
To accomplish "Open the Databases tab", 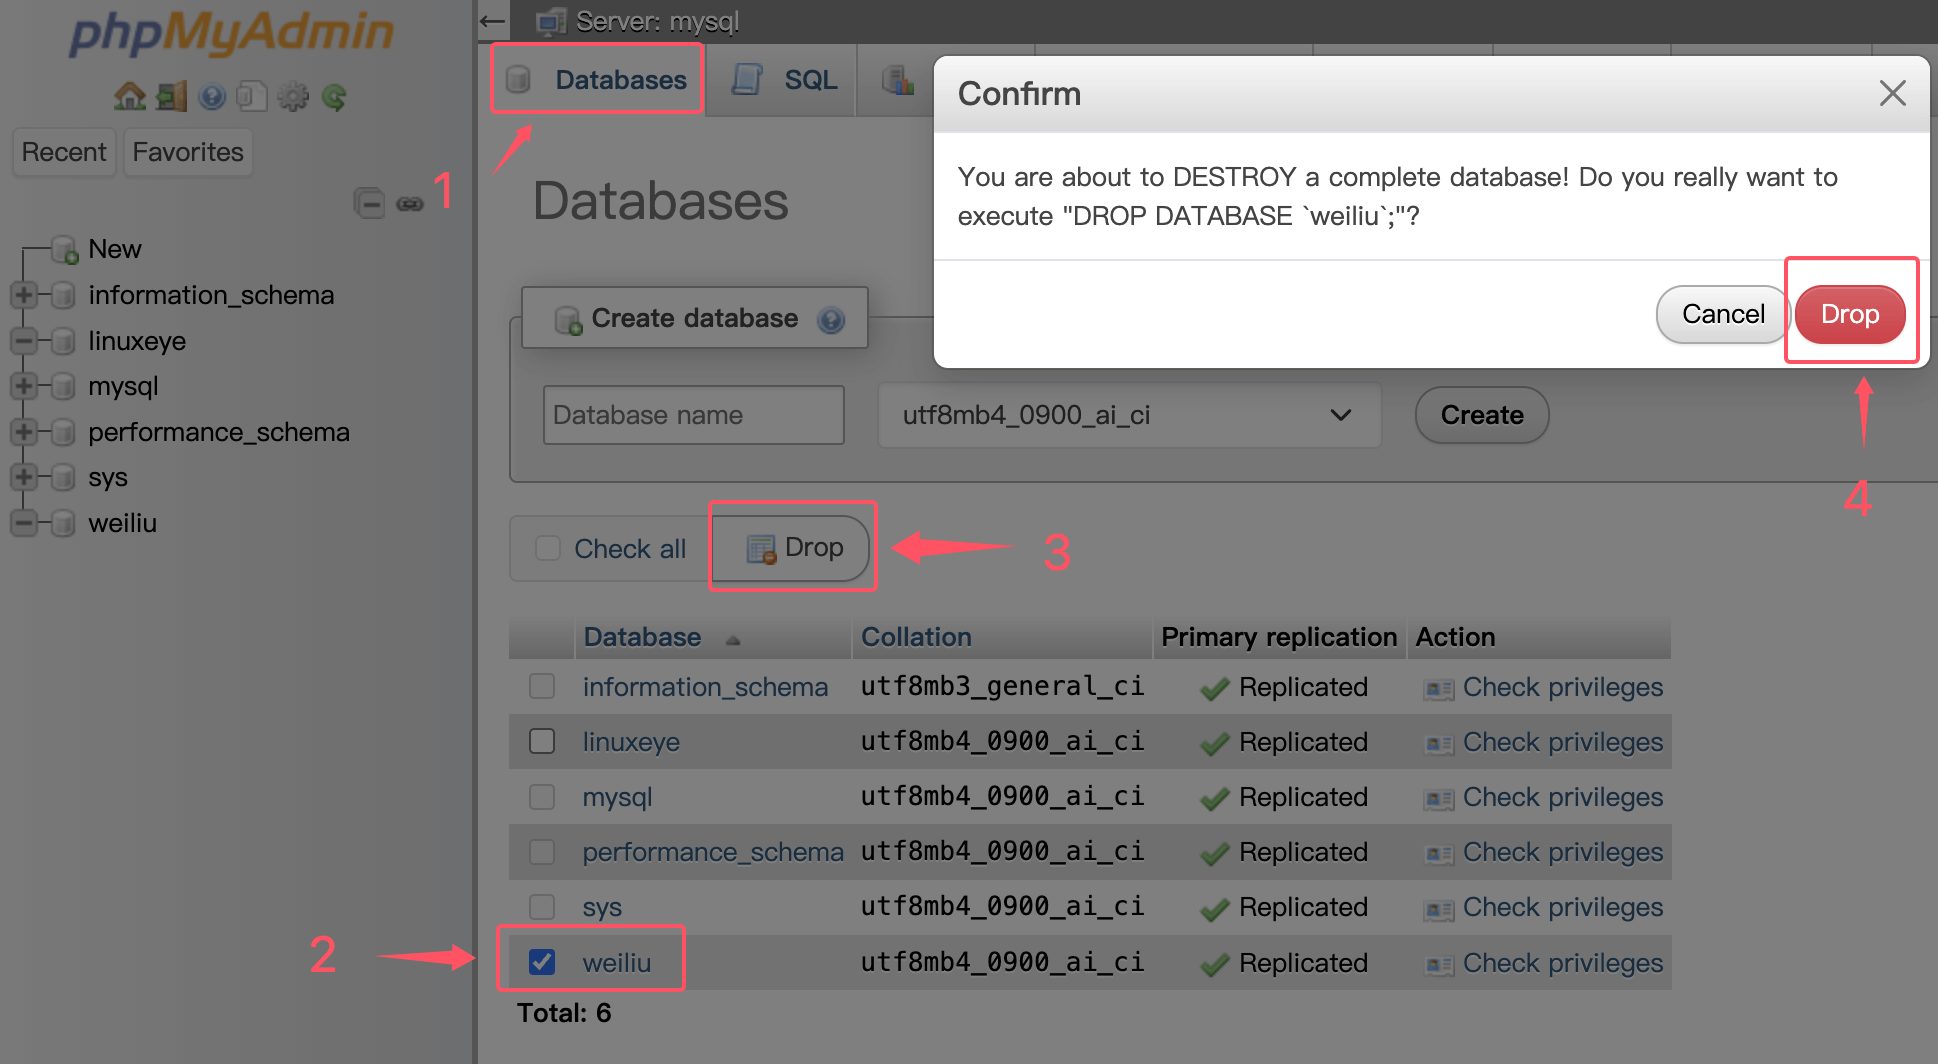I will [x=598, y=80].
